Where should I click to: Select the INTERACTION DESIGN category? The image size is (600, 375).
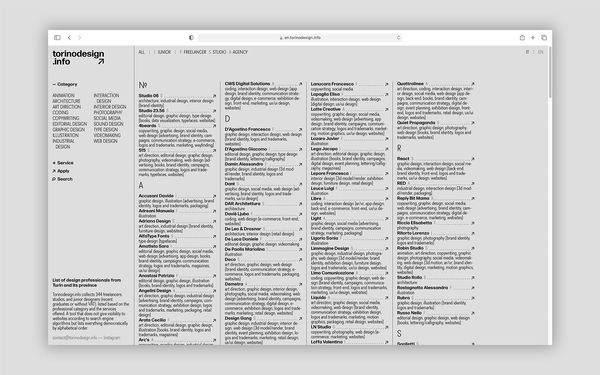[106, 98]
